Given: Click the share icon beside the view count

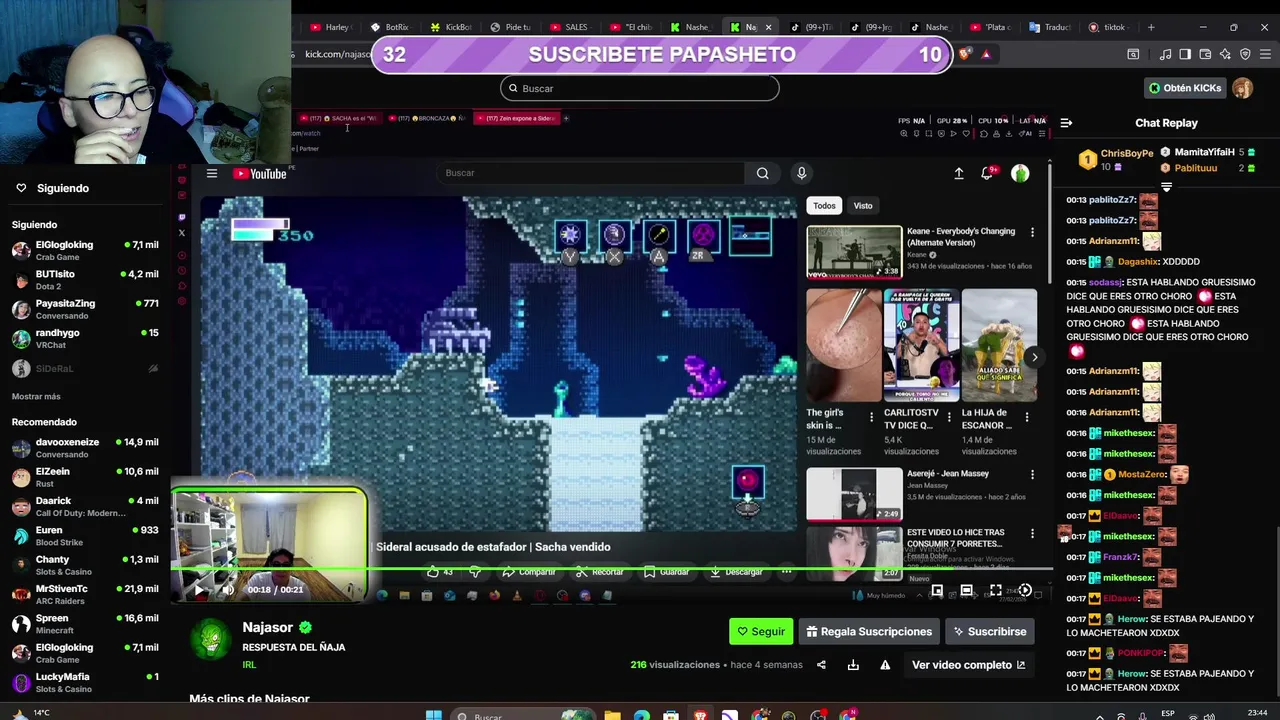Looking at the screenshot, I should coord(821,665).
